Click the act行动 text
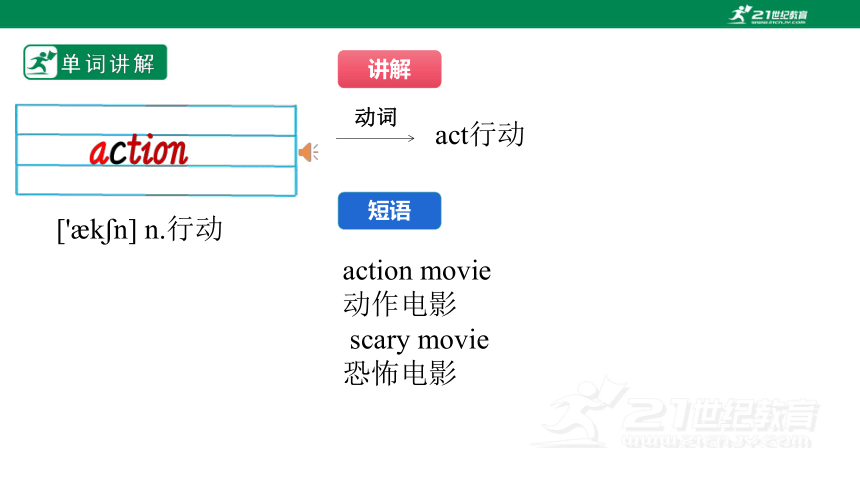 480,135
